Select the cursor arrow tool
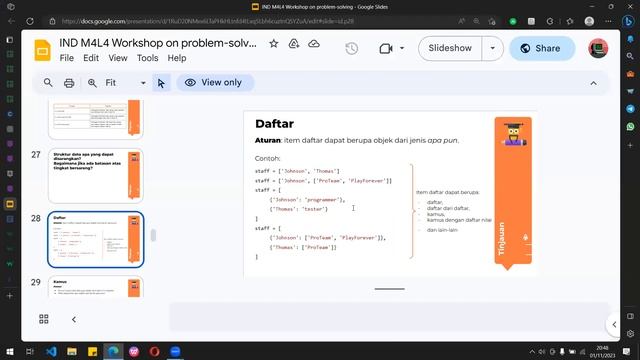640x360 pixels. (x=161, y=83)
